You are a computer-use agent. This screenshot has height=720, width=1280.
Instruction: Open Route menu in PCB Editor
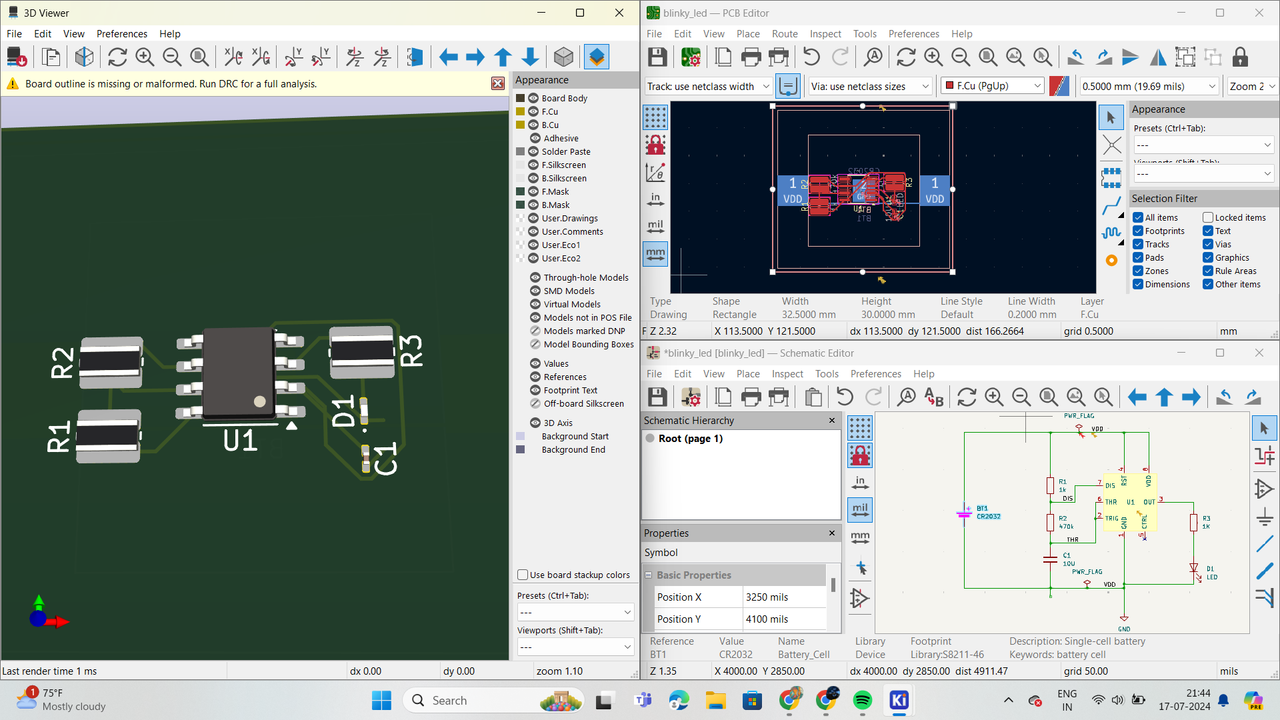784,33
